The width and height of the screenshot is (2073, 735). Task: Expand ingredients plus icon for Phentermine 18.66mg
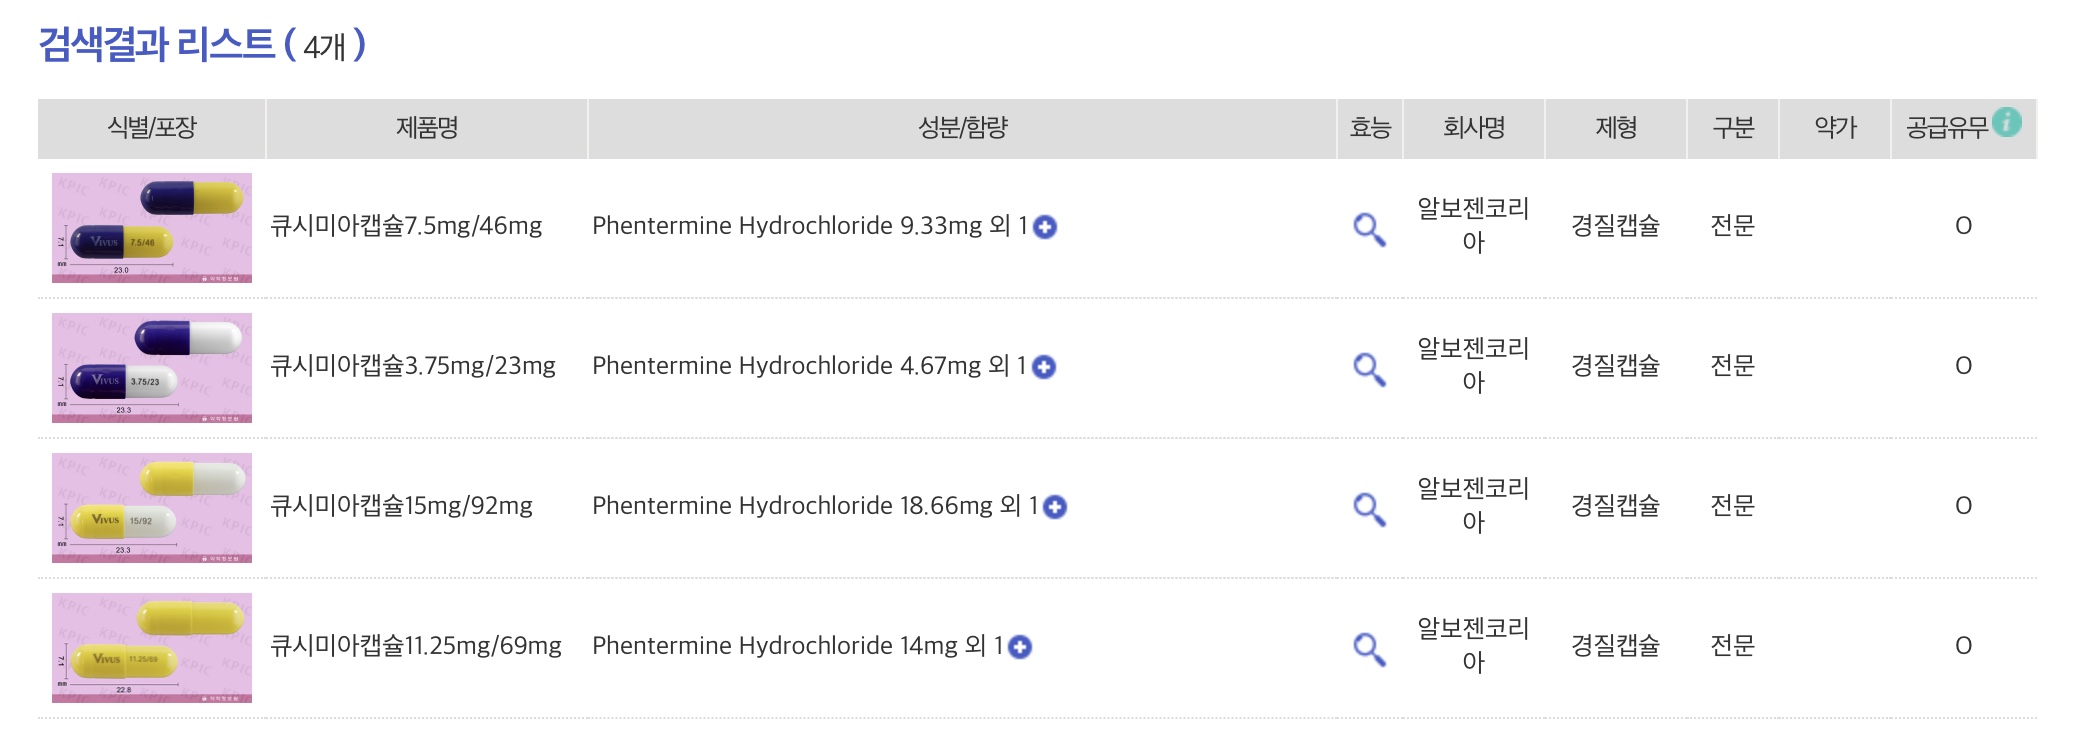tap(1055, 507)
